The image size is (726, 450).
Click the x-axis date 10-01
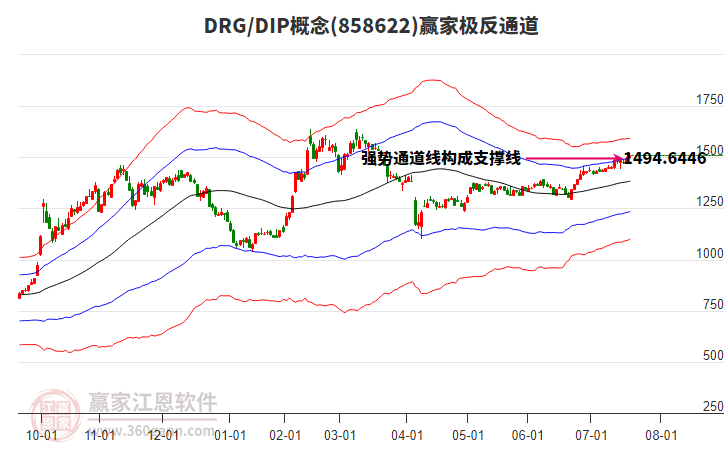[x=42, y=436]
